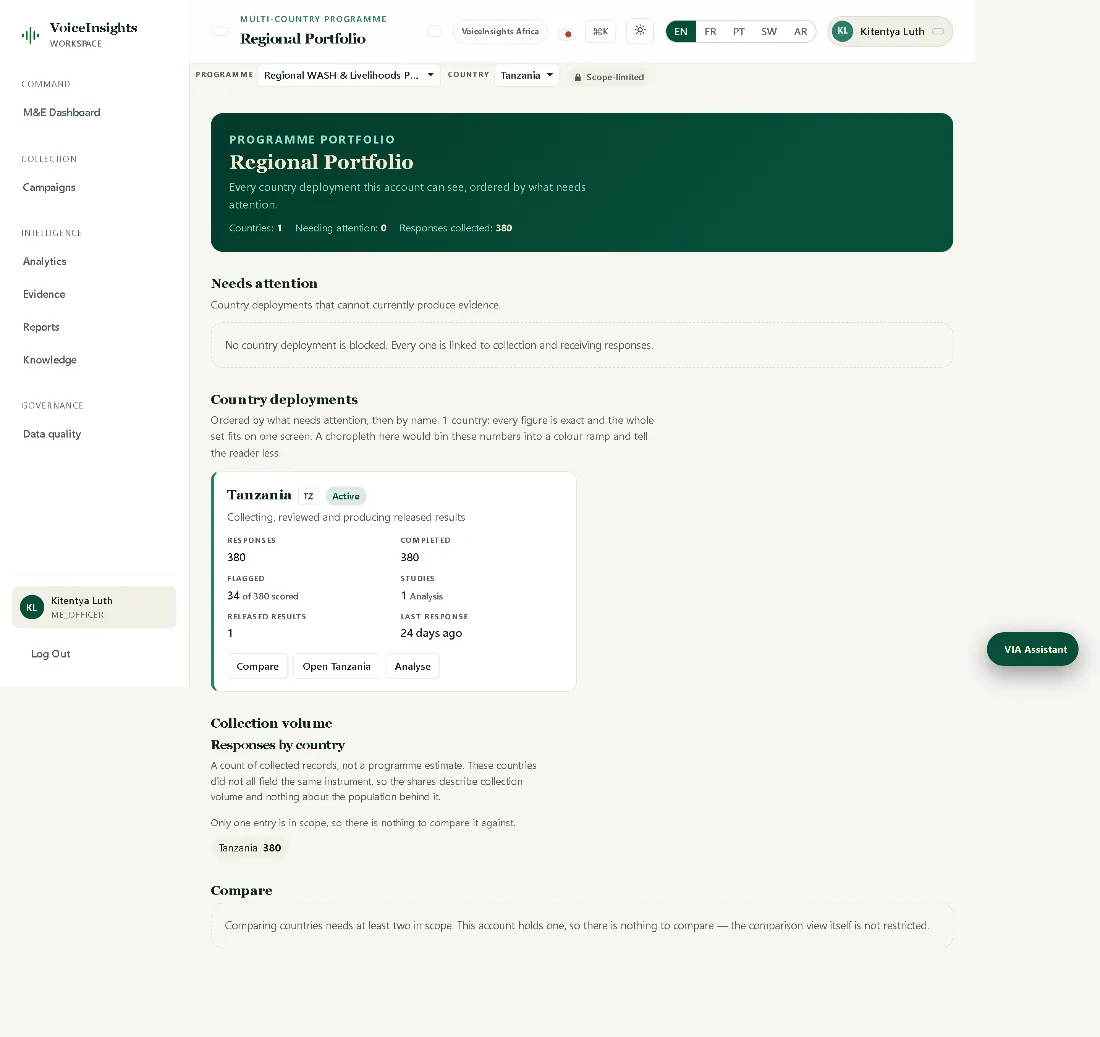Open the VoiceInsights Africa organisation selector
Viewport: 1100px width, 1037px height.
point(500,32)
